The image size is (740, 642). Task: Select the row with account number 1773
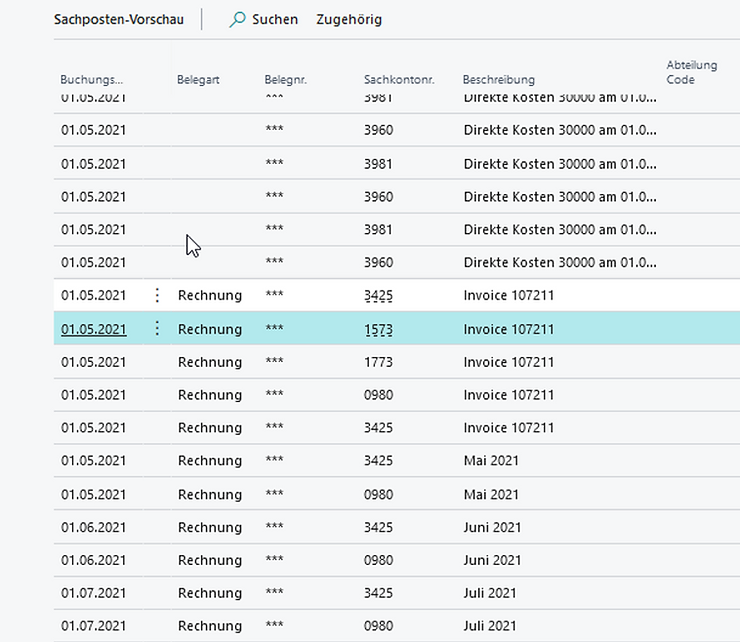click(378, 362)
